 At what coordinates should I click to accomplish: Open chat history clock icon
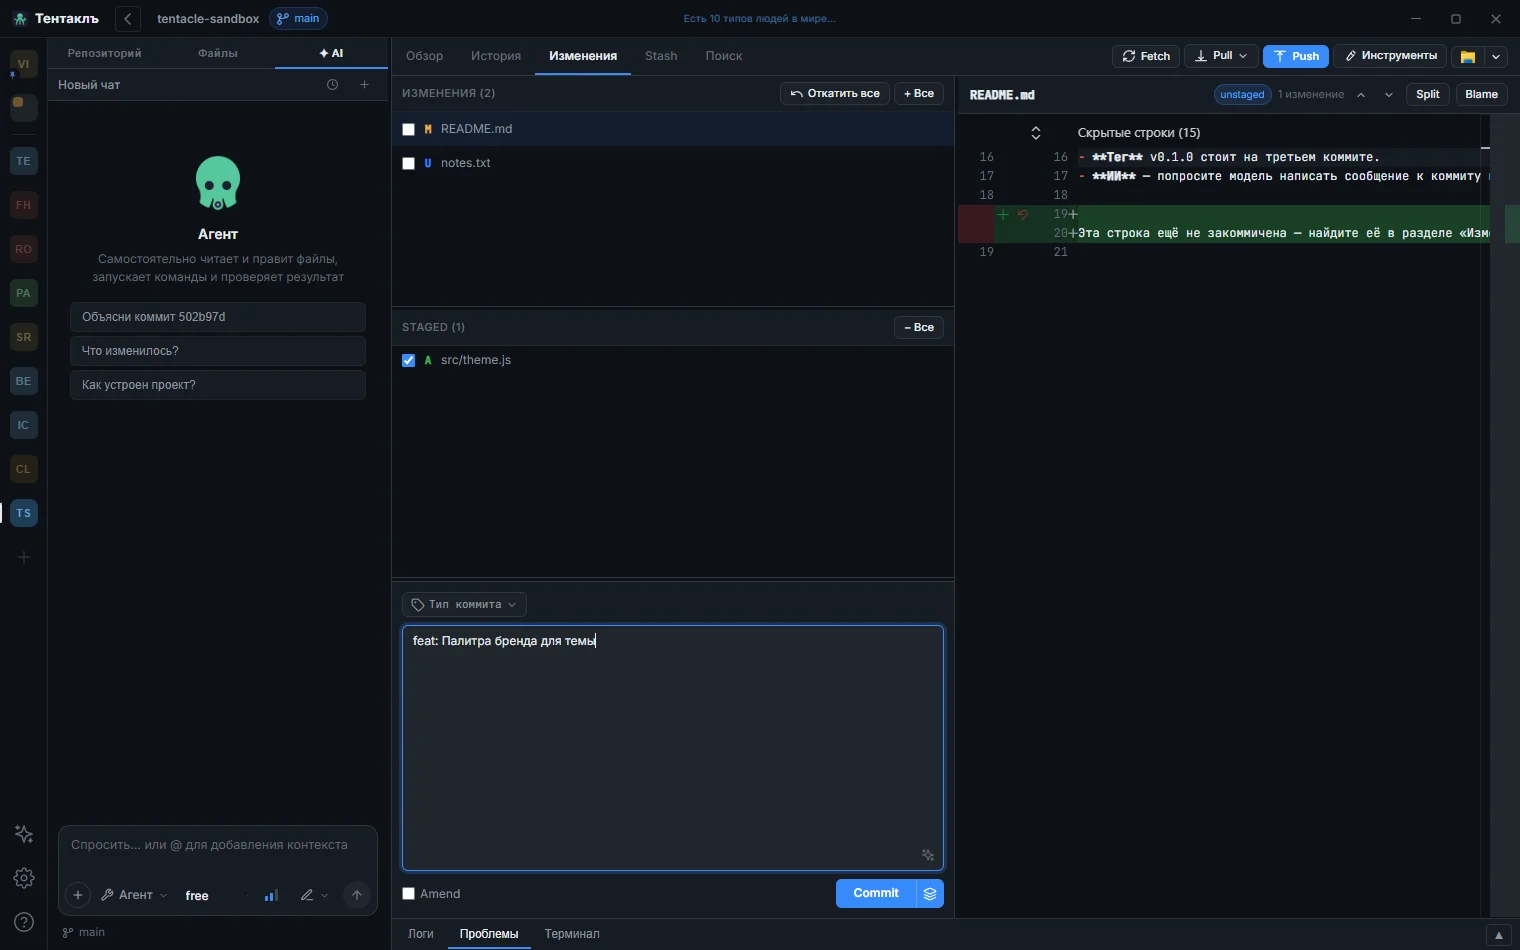click(333, 85)
